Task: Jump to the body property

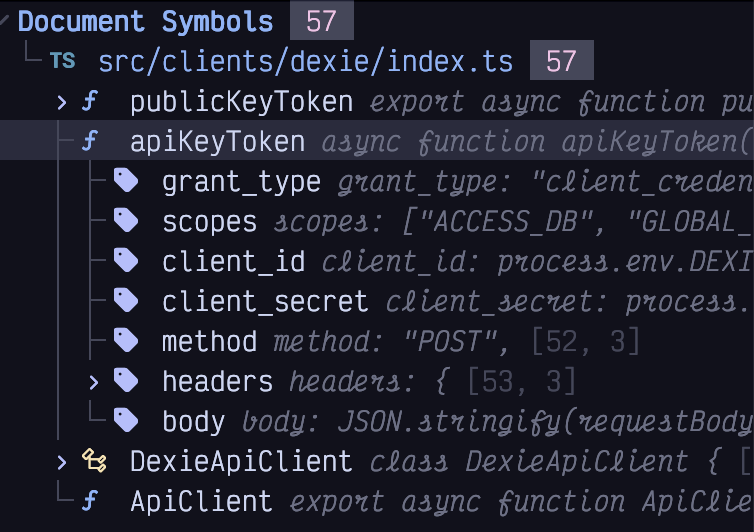Action: [194, 422]
